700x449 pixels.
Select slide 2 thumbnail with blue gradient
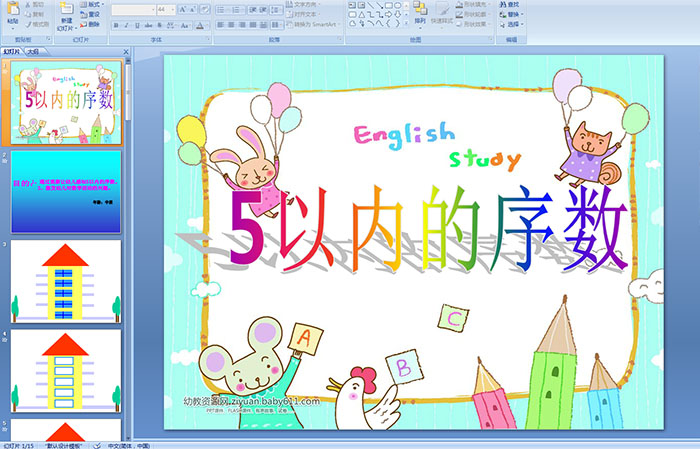66,191
